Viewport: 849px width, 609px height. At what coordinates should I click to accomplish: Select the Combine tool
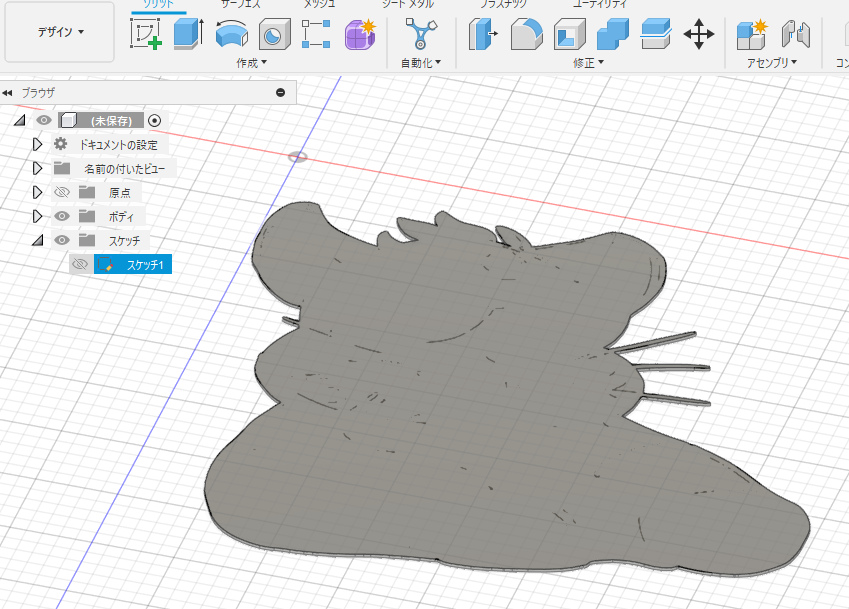[x=612, y=34]
